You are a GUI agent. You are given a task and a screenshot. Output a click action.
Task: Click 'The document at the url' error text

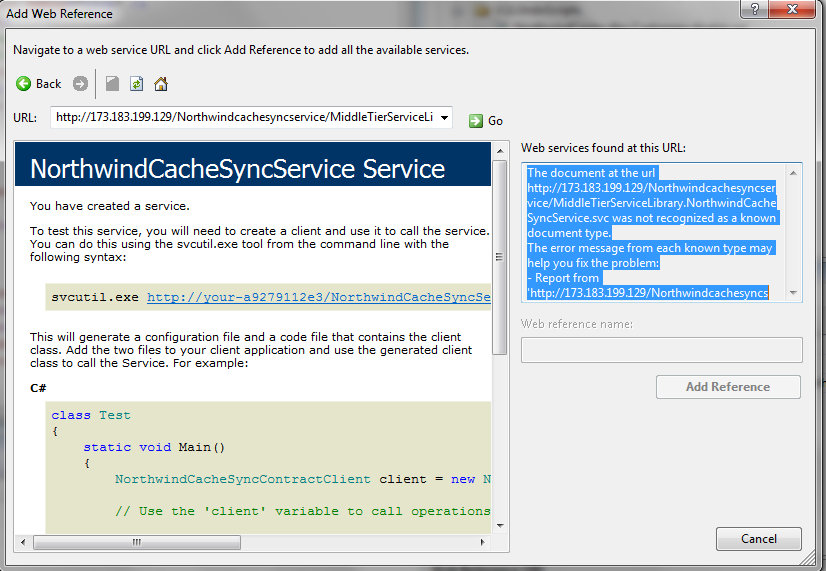[x=592, y=173]
